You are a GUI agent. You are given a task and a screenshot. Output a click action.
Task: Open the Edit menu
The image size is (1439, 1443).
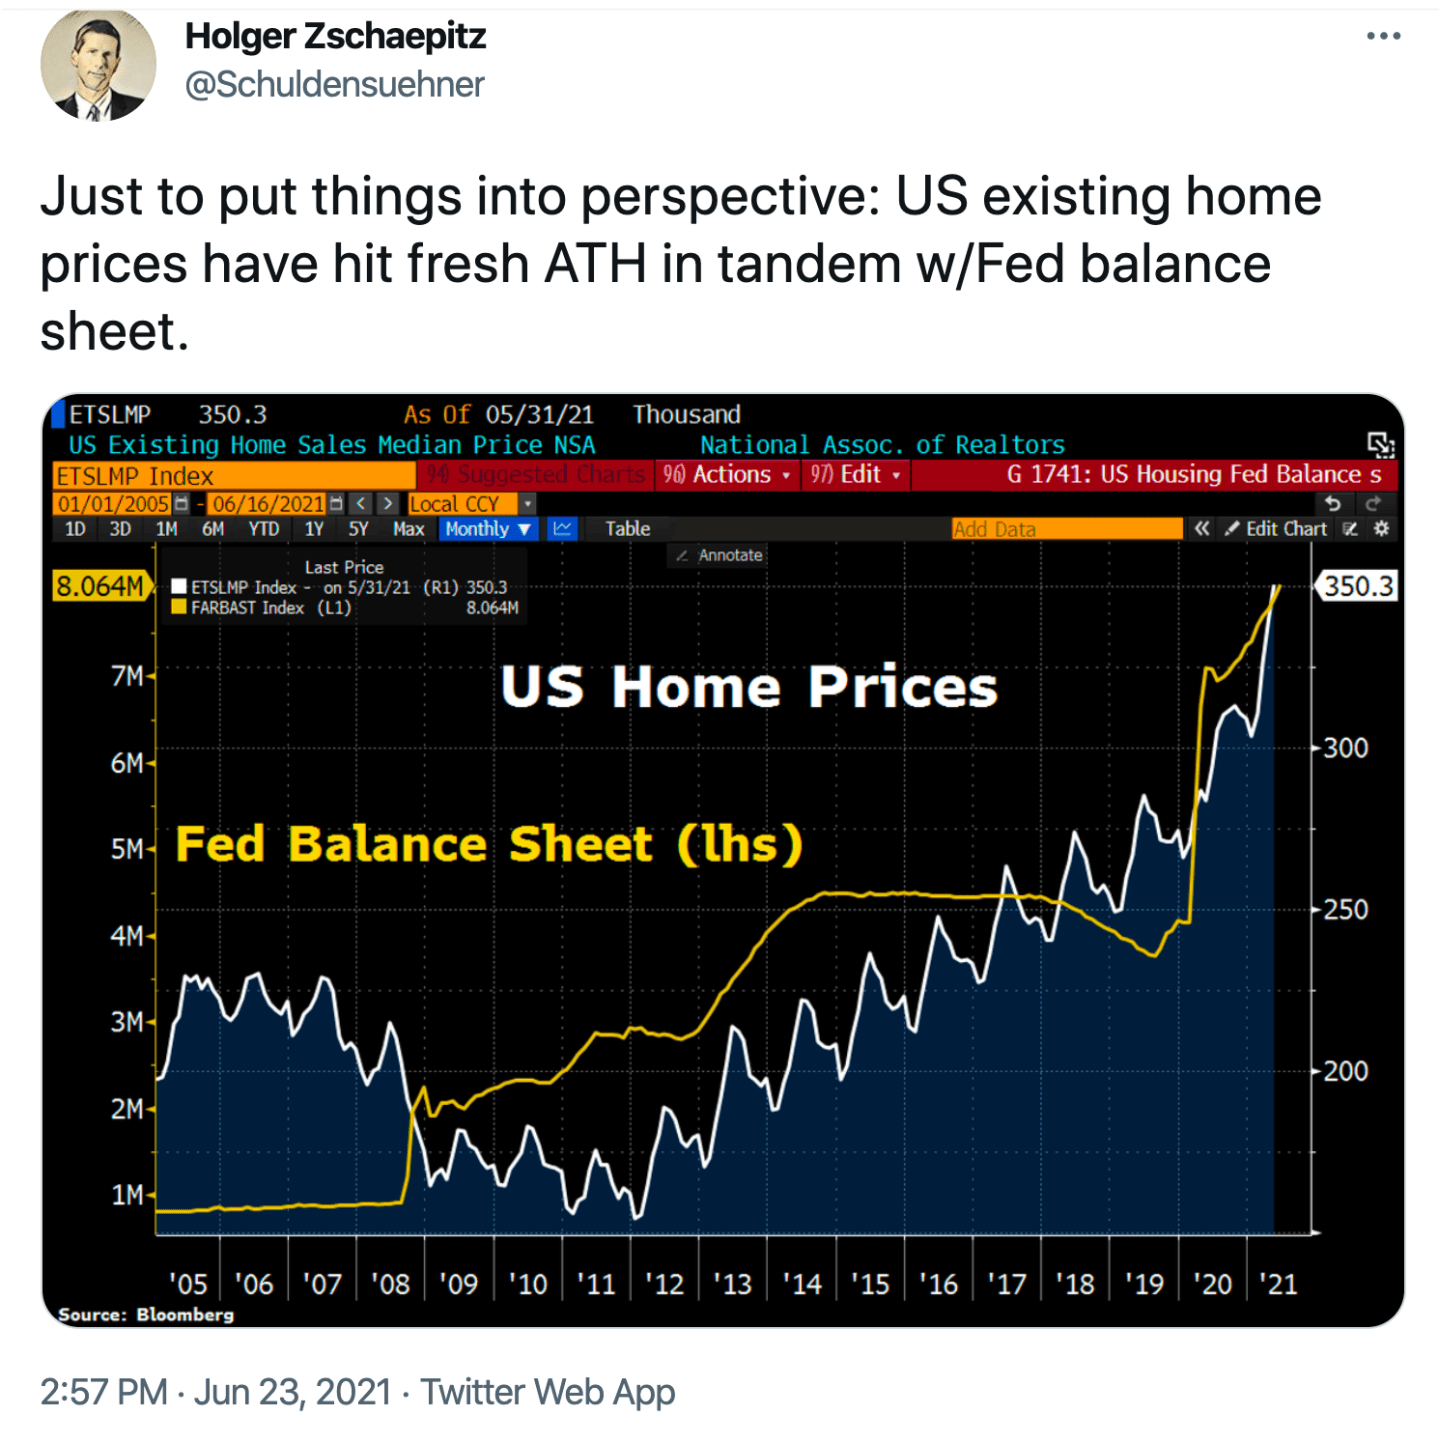click(857, 475)
